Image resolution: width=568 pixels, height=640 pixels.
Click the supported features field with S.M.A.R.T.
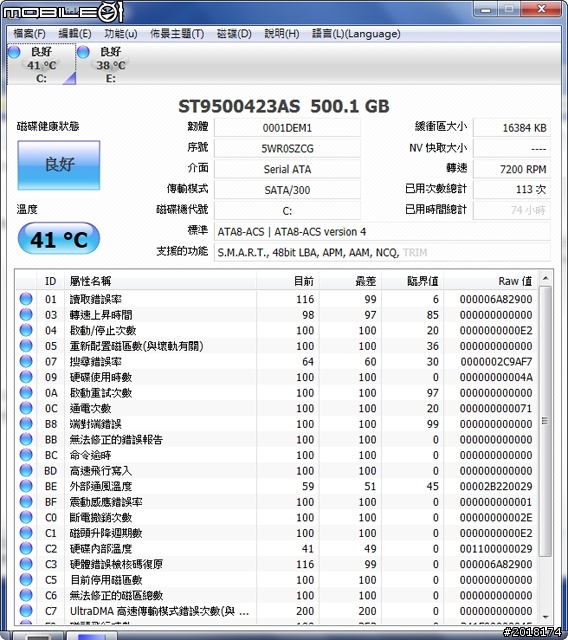pos(382,253)
